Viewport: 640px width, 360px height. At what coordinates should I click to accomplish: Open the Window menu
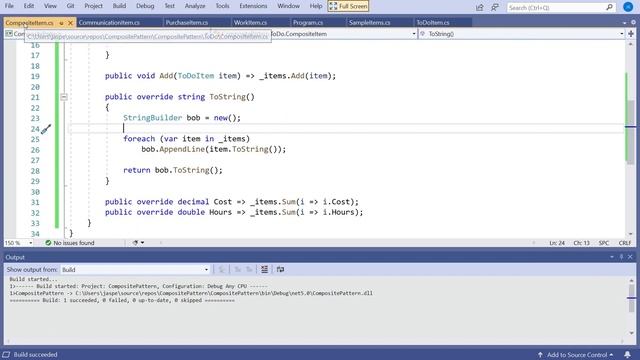[288, 6]
